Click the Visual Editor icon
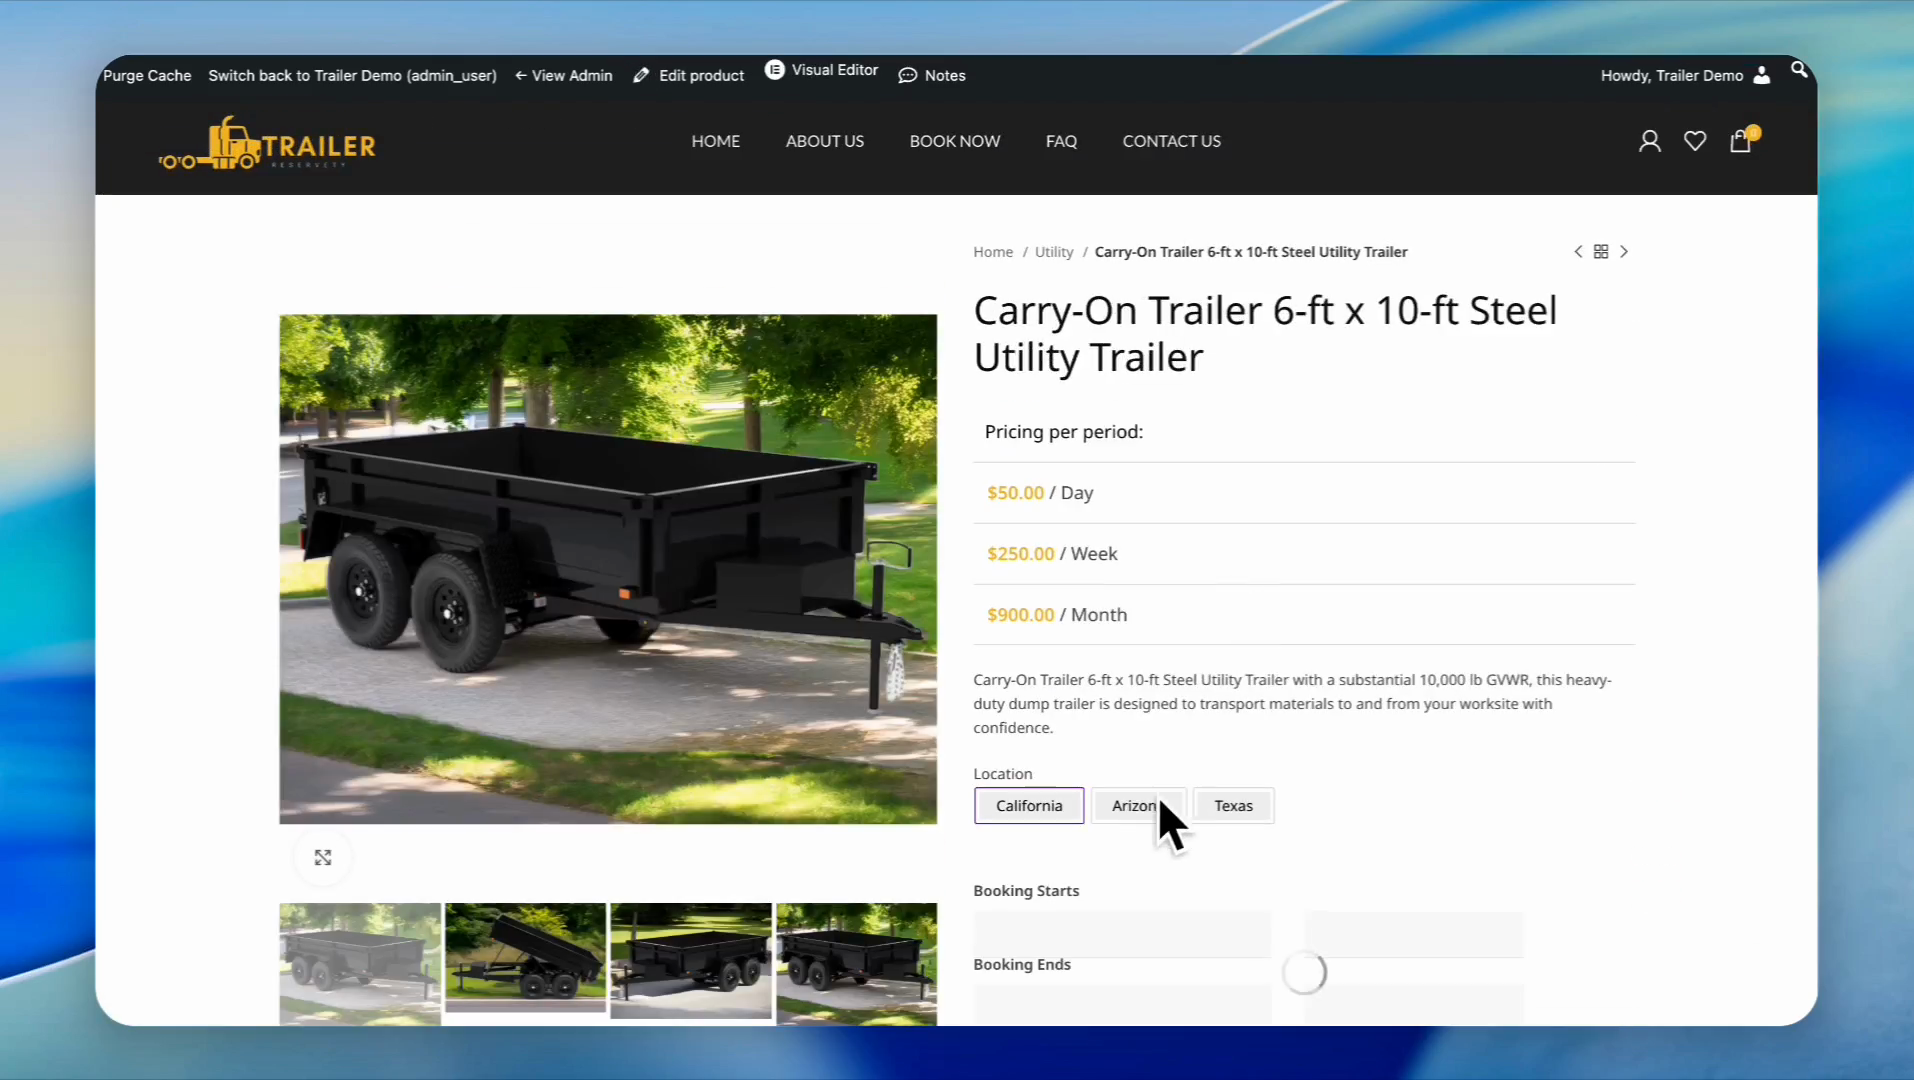Viewport: 1914px width, 1080px height. coord(774,69)
